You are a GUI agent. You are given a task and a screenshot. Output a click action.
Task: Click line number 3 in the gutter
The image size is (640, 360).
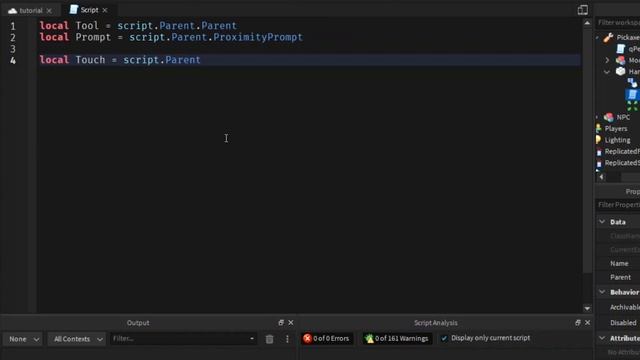13,49
